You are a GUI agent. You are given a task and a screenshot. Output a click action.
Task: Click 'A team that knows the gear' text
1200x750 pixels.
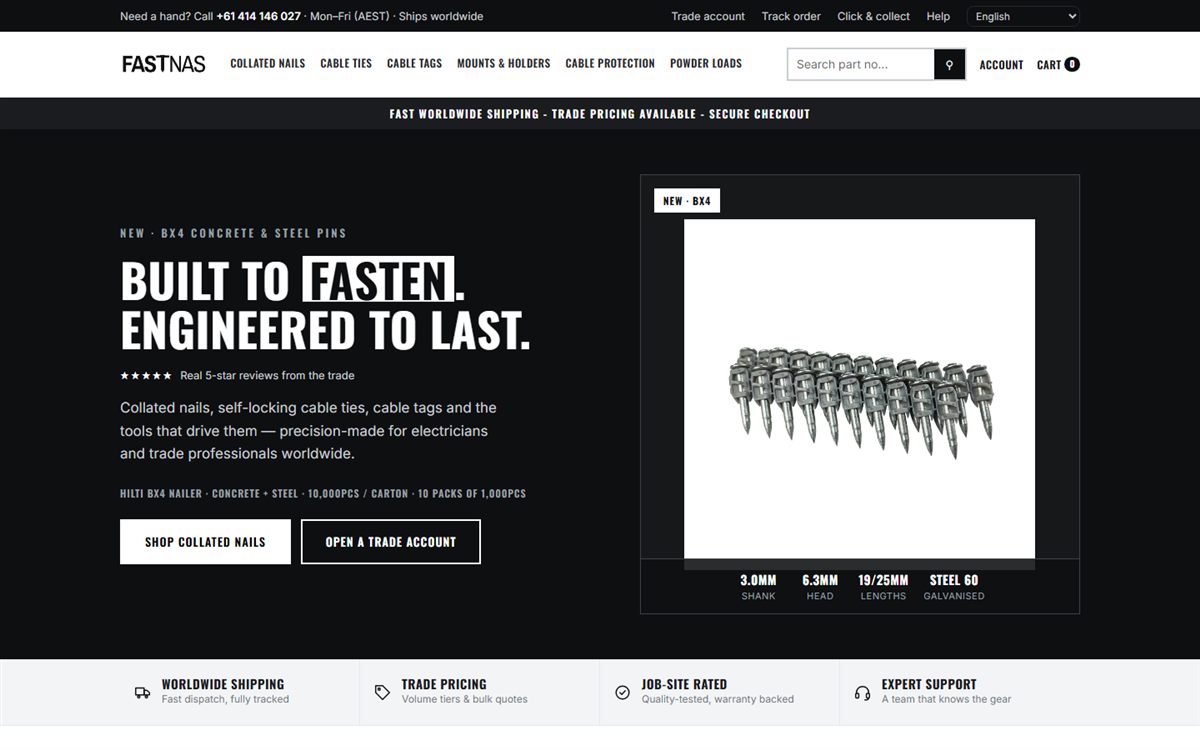[946, 699]
